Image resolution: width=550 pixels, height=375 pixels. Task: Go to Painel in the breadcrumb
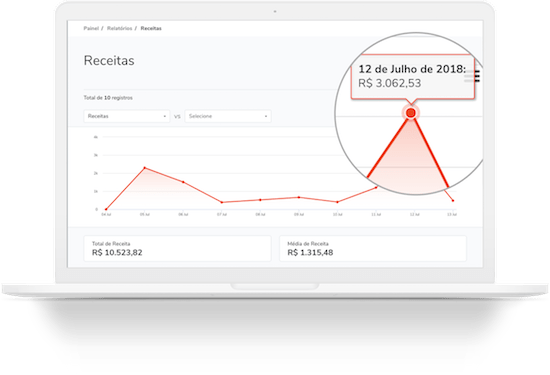[x=91, y=28]
